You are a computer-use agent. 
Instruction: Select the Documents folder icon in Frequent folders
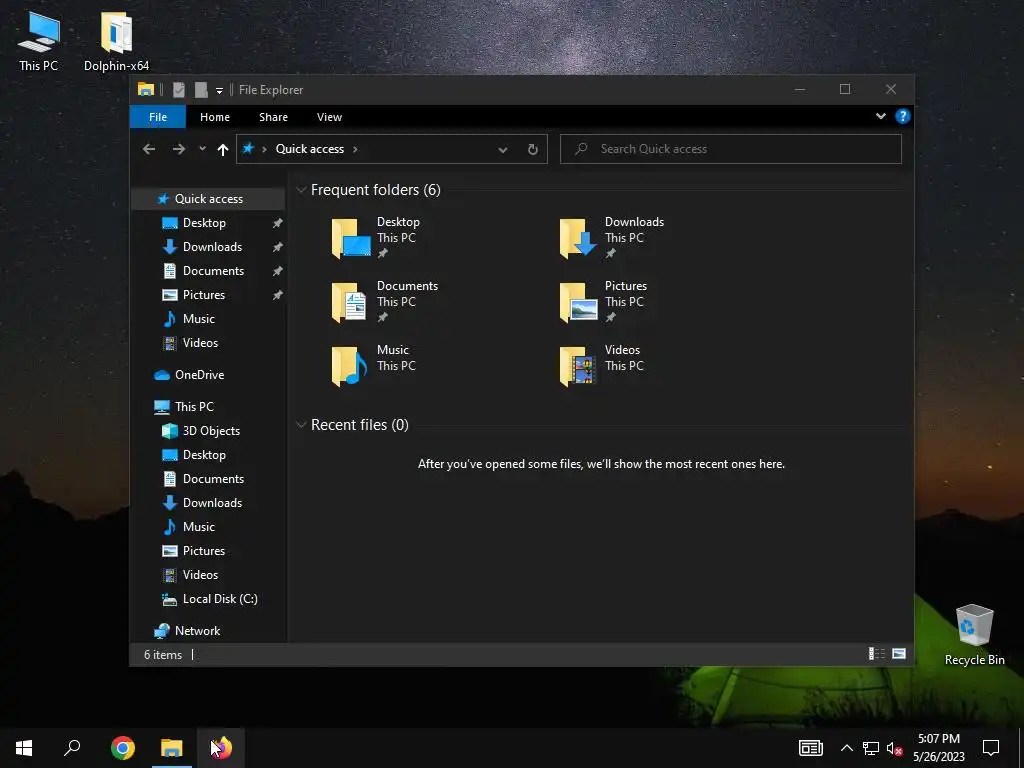click(x=350, y=302)
